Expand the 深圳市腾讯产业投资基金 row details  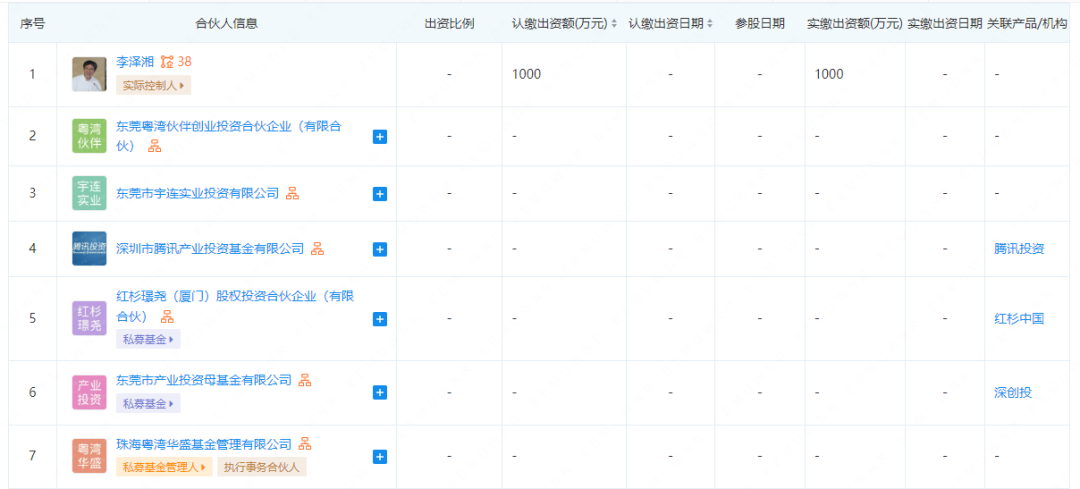point(380,249)
